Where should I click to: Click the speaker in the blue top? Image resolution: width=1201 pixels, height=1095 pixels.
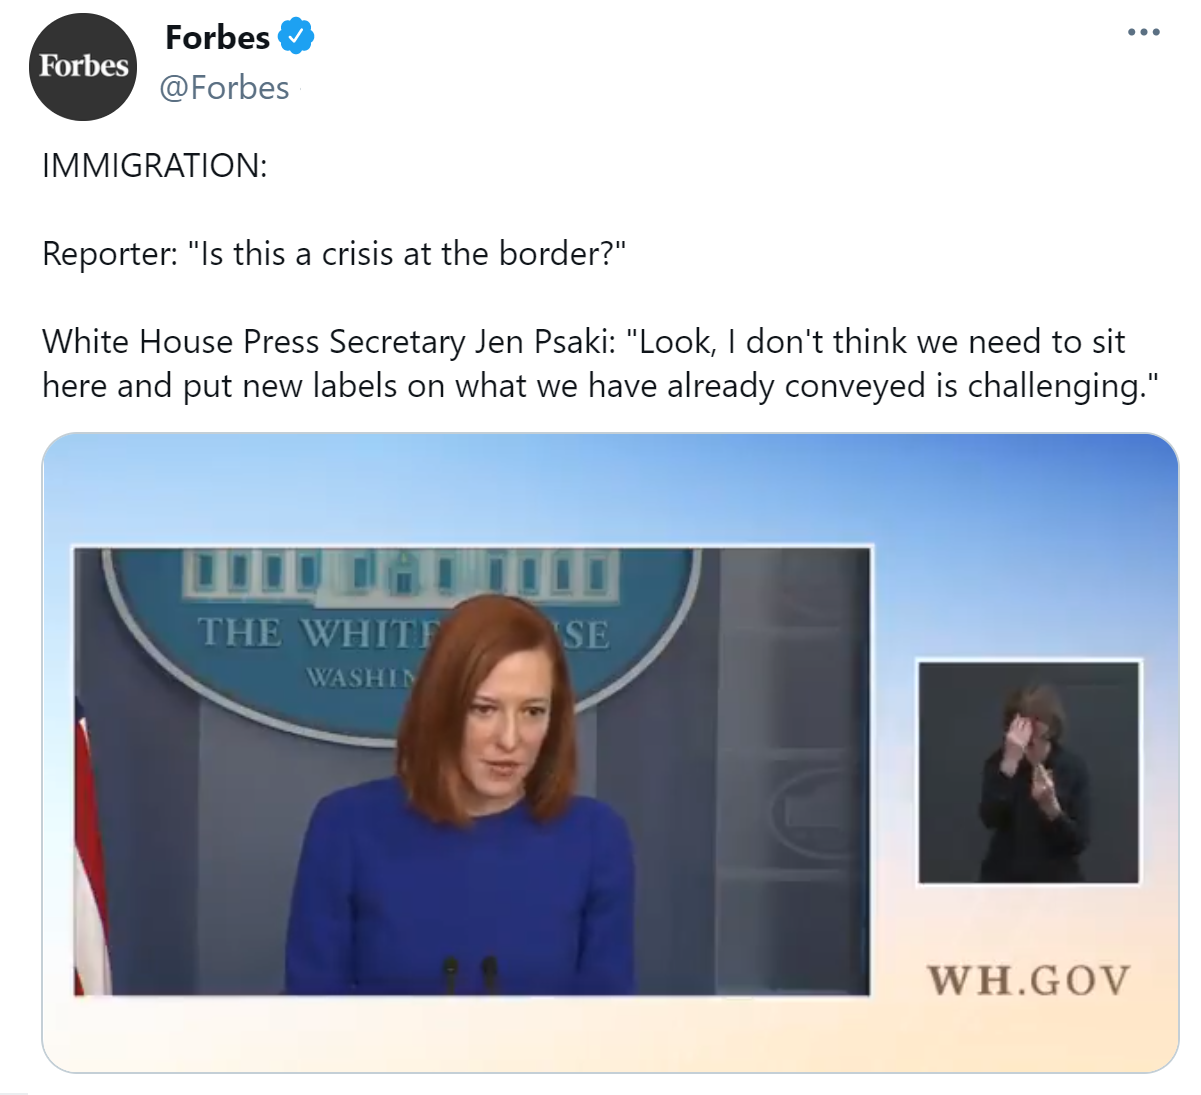point(462,800)
